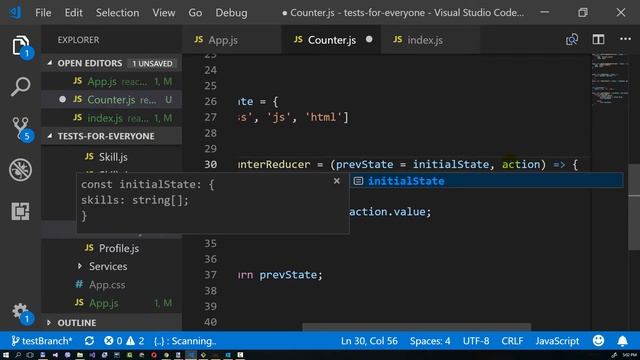
Task: Select index.js in the Open Editors list
Action: [x=111, y=118]
